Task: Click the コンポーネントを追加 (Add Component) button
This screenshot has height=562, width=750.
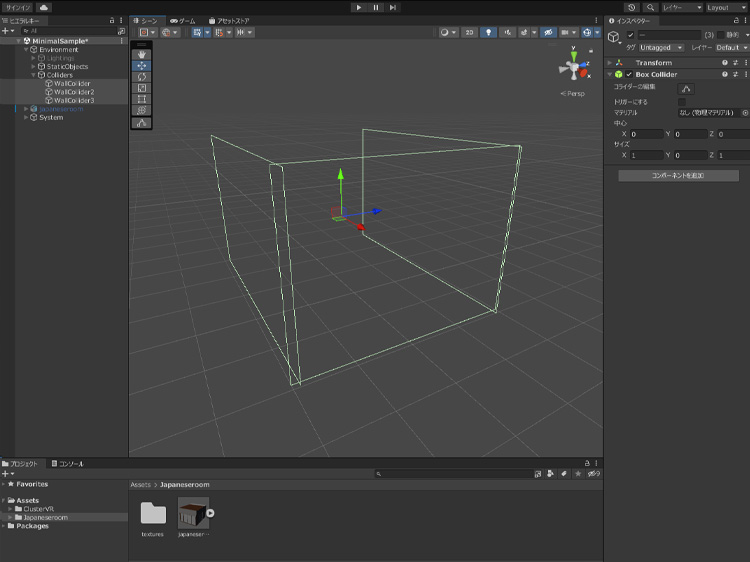Action: coord(678,175)
